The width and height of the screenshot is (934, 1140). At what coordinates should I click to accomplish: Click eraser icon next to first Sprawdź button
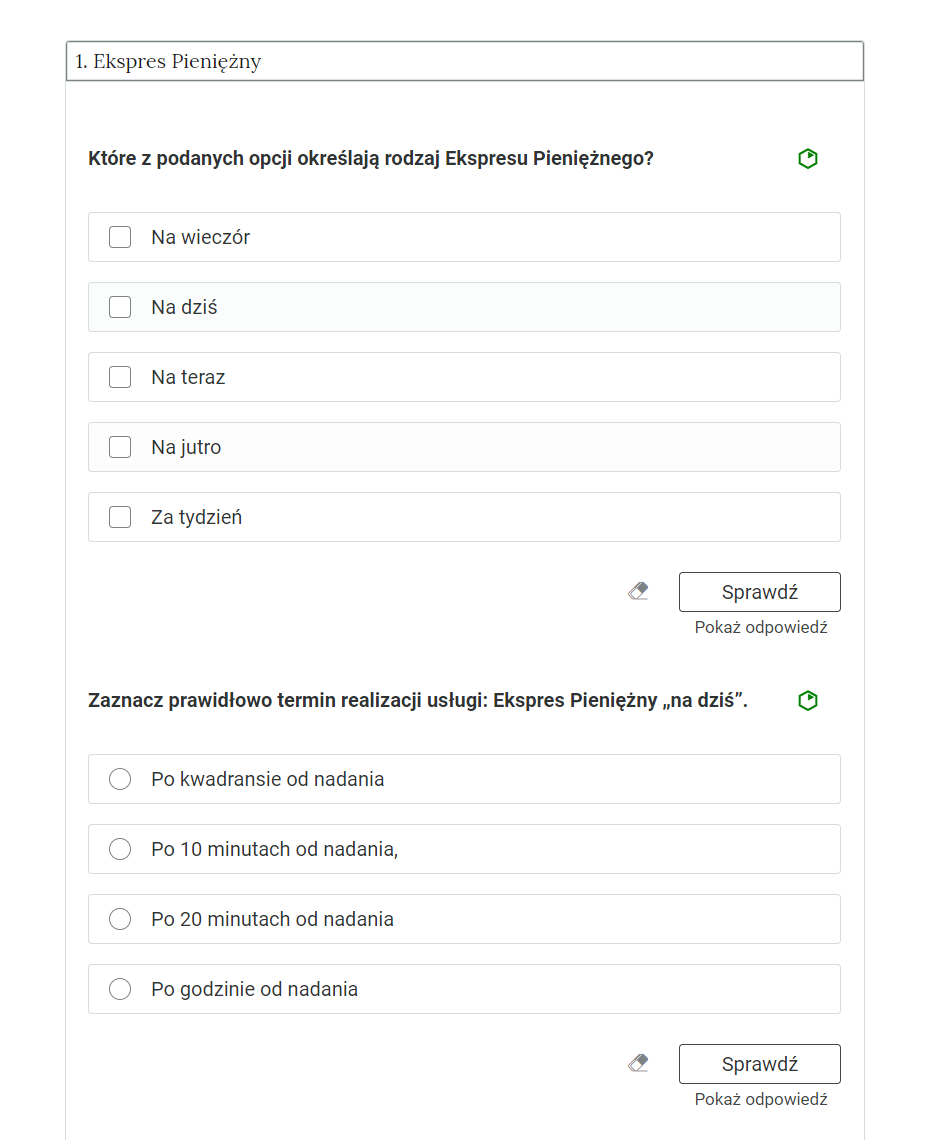pyautogui.click(x=638, y=592)
